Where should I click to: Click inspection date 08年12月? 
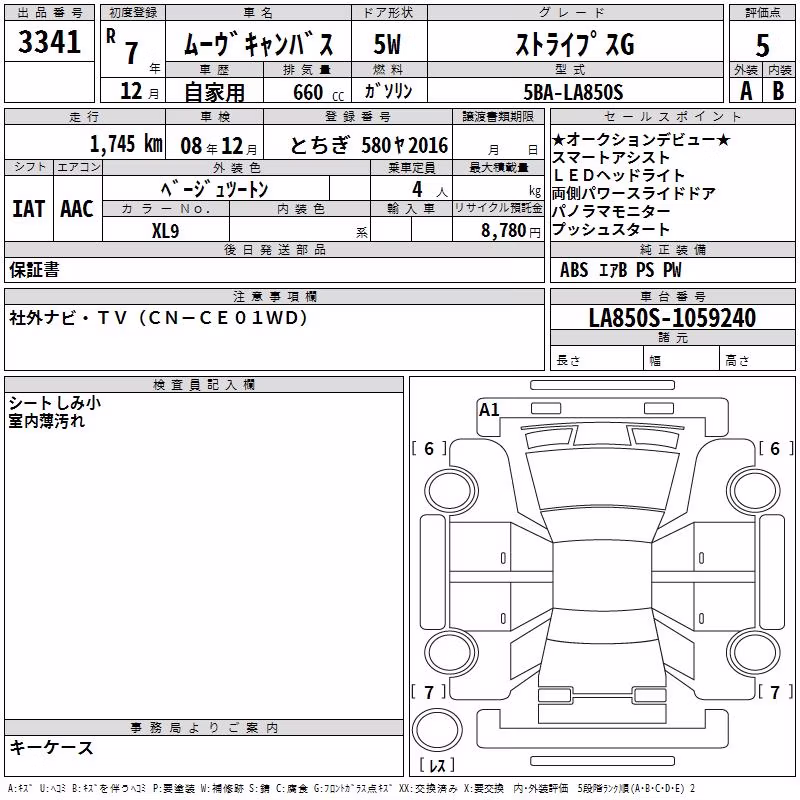[219, 146]
